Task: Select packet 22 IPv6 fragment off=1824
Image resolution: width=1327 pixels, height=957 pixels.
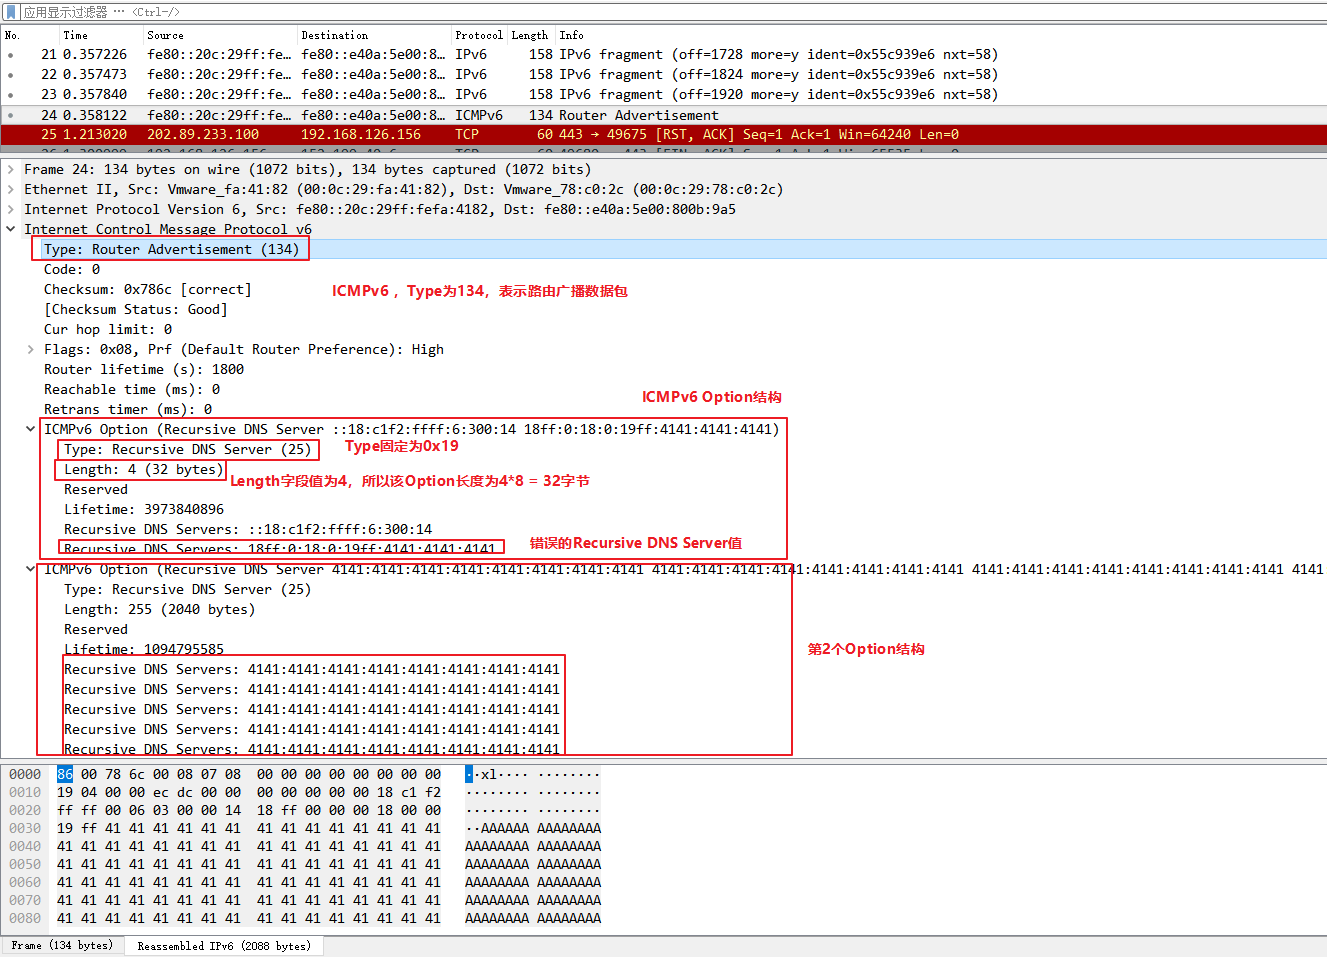Action: 663,74
